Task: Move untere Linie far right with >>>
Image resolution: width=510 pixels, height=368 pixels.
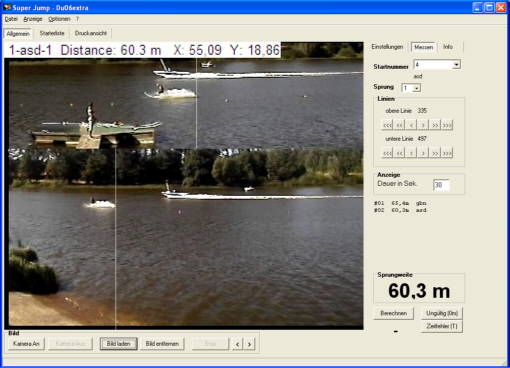Action: [447, 153]
